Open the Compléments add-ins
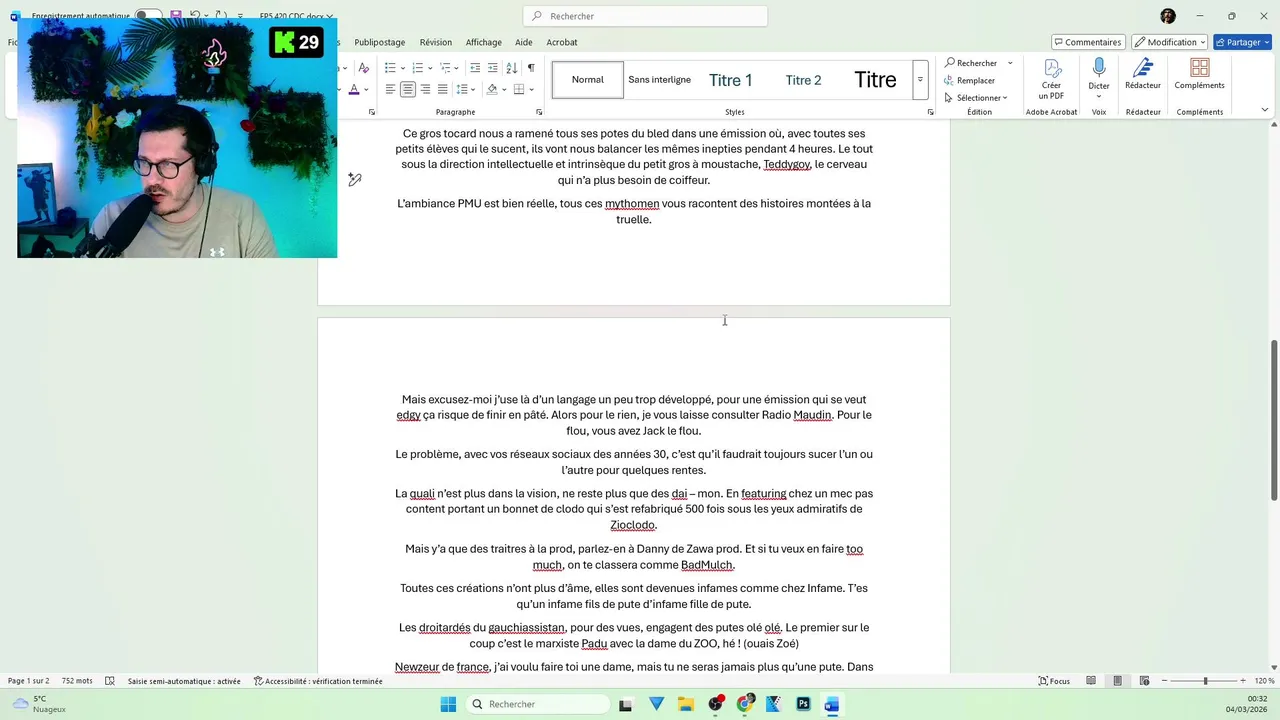 1199,73
